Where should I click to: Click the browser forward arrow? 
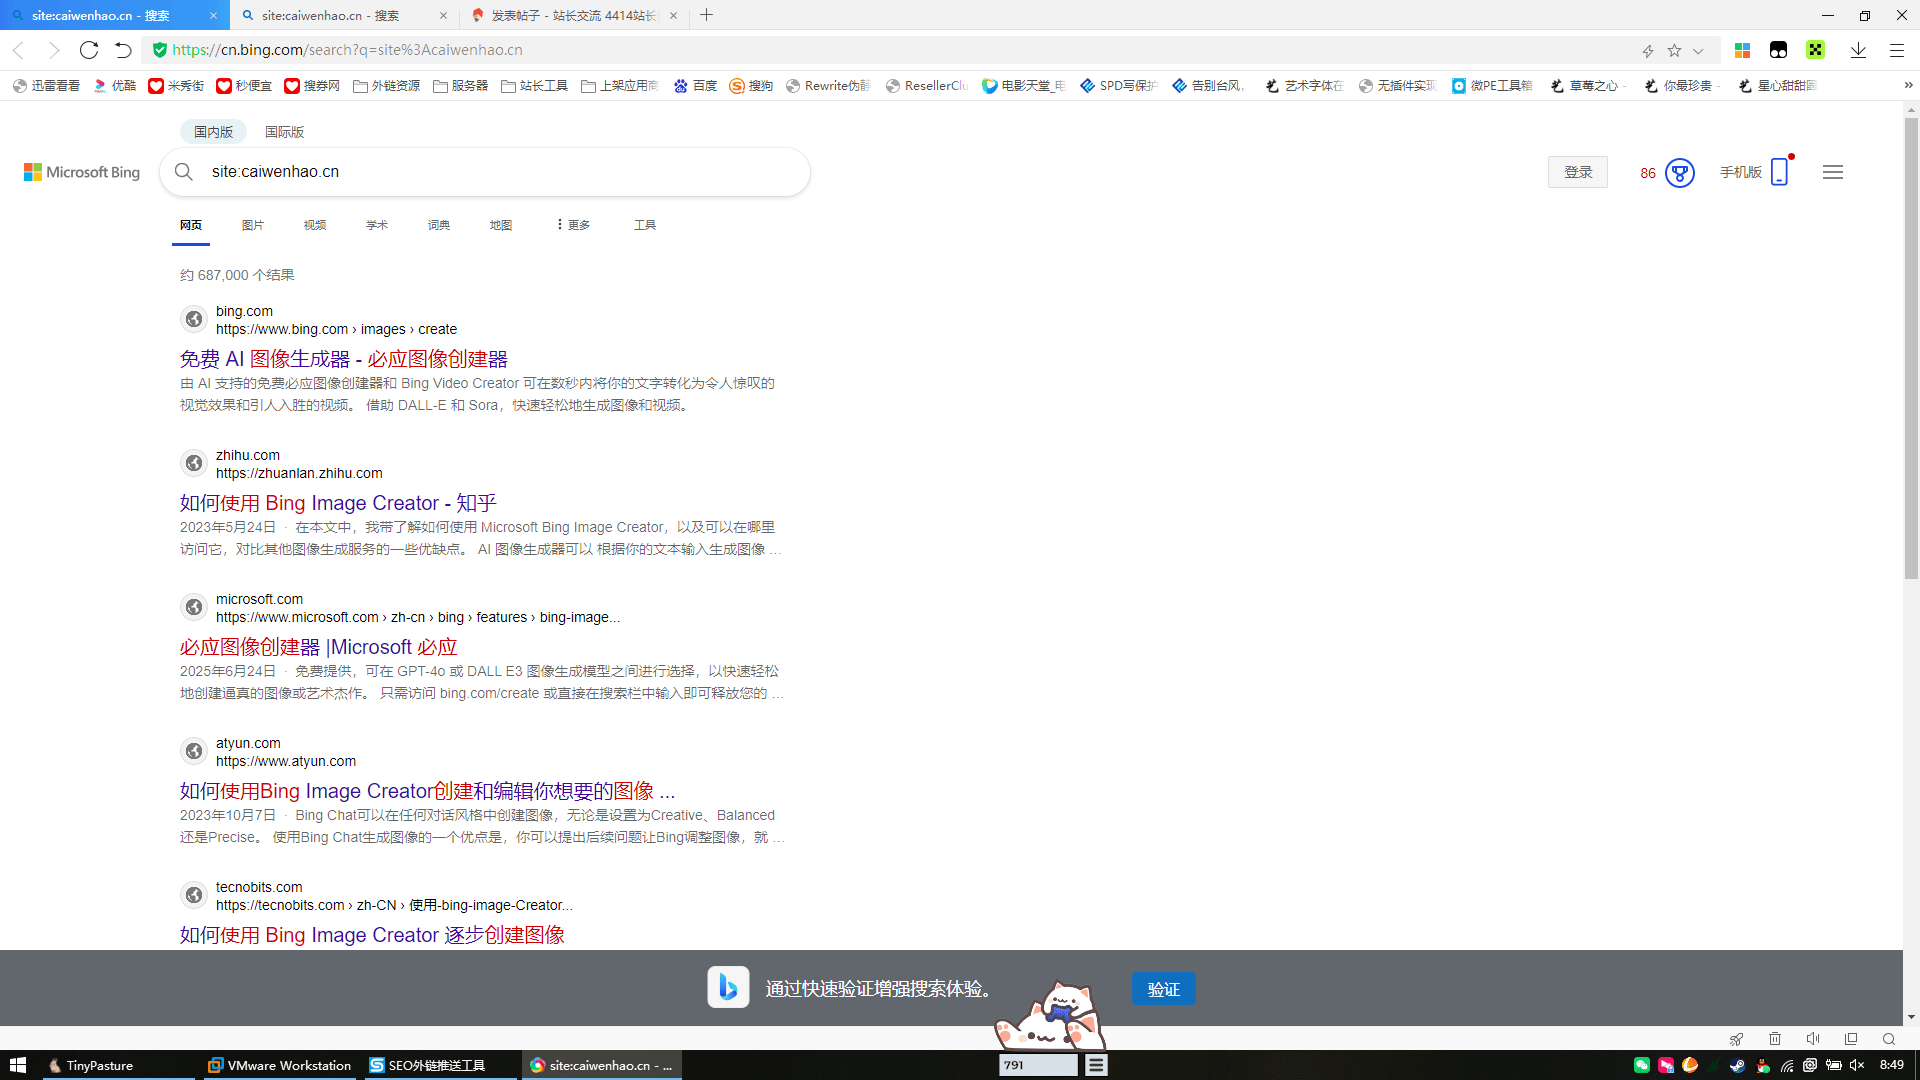click(x=54, y=50)
